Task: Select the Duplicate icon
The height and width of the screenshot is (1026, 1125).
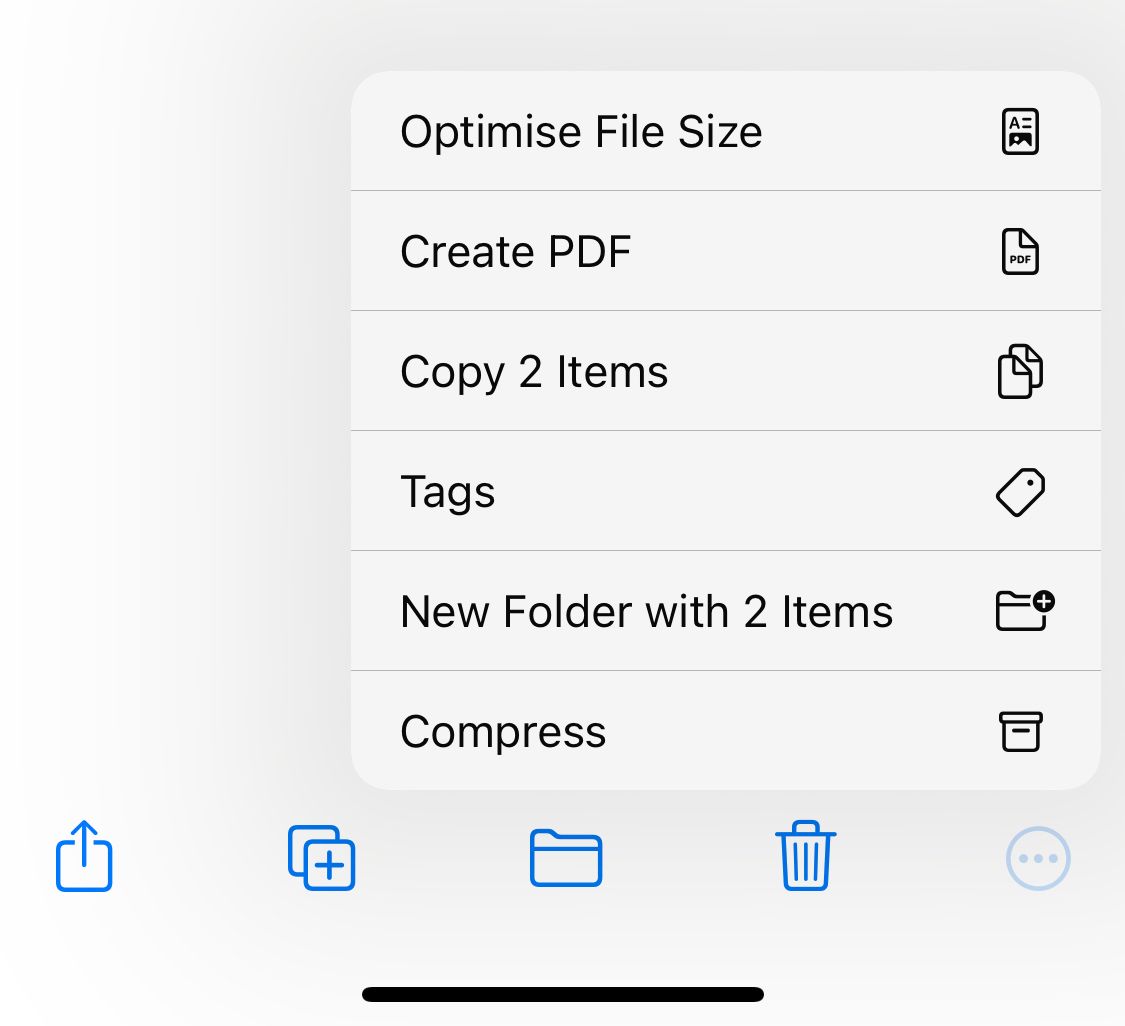Action: tap(321, 857)
